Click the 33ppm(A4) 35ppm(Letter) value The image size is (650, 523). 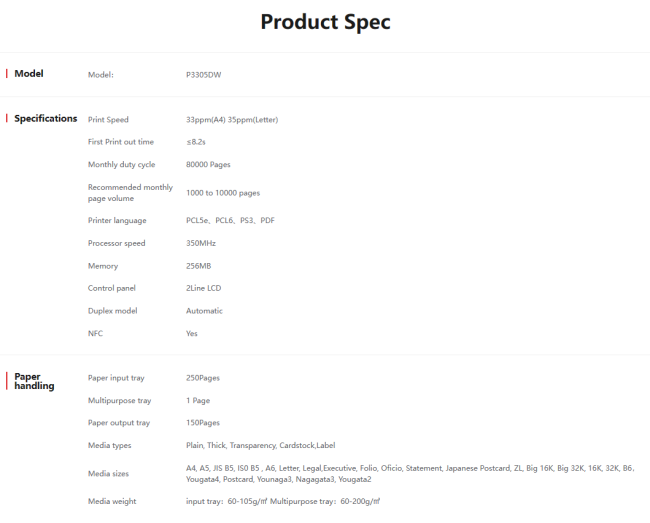click(x=231, y=120)
